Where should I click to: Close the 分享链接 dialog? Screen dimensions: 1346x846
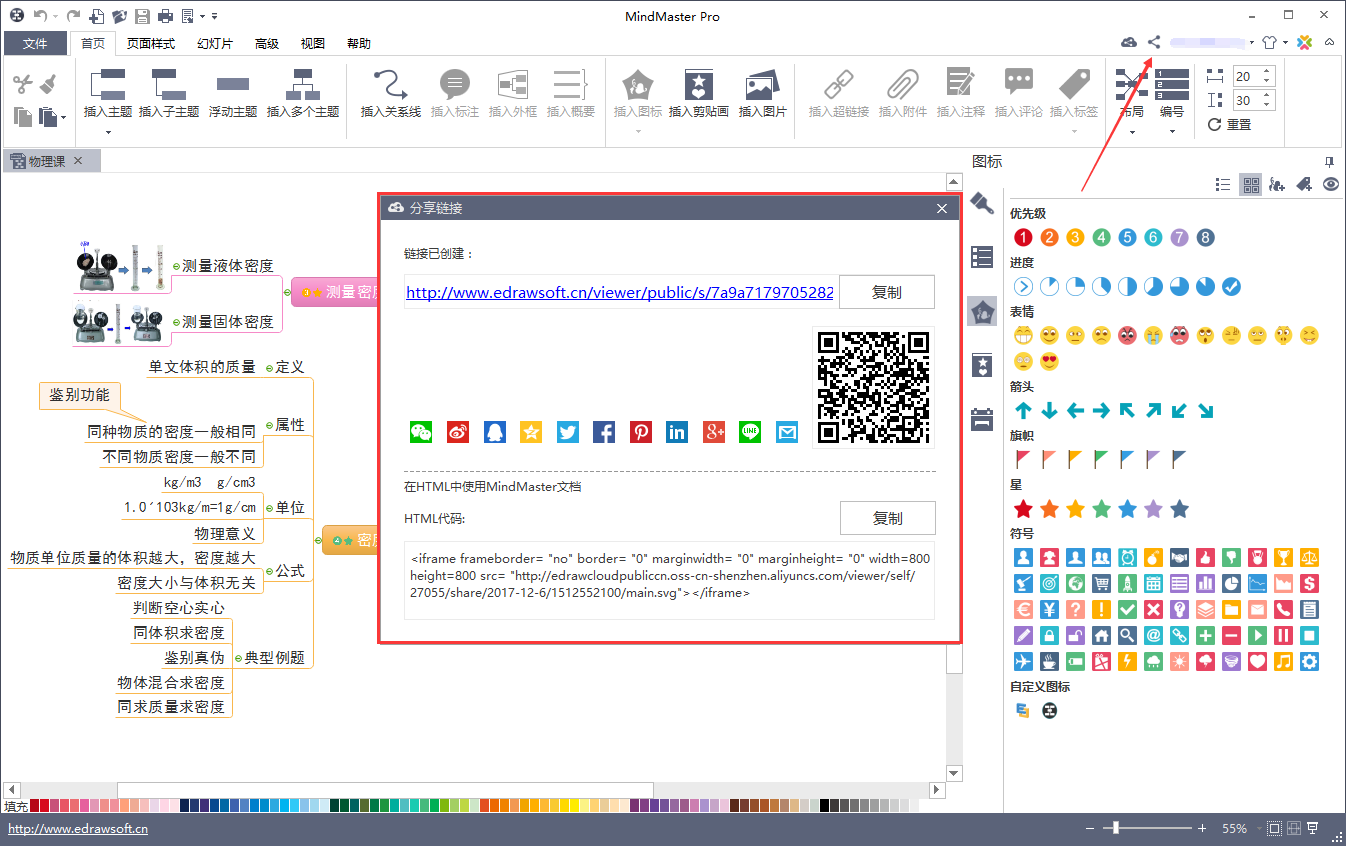941,208
